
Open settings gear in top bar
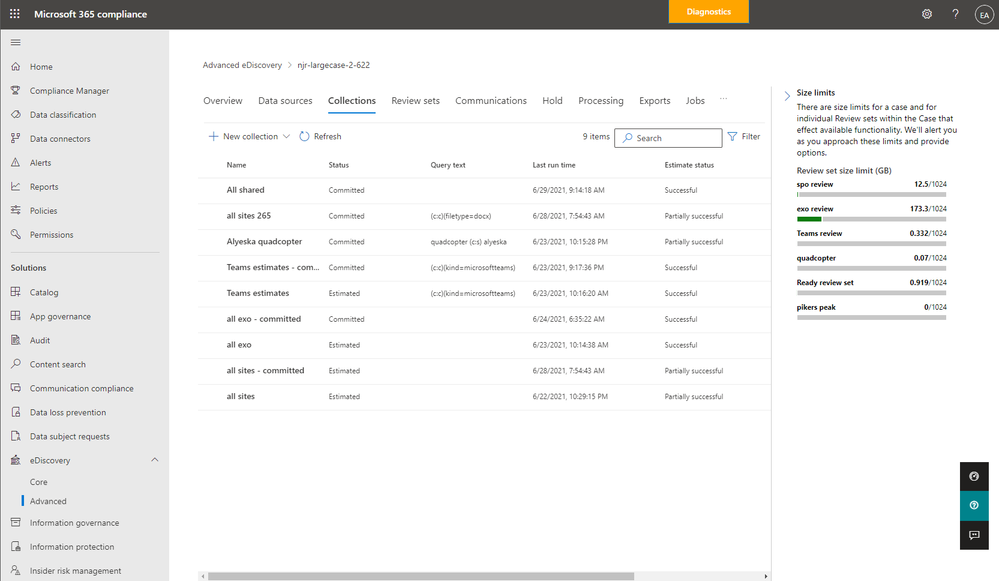927,14
